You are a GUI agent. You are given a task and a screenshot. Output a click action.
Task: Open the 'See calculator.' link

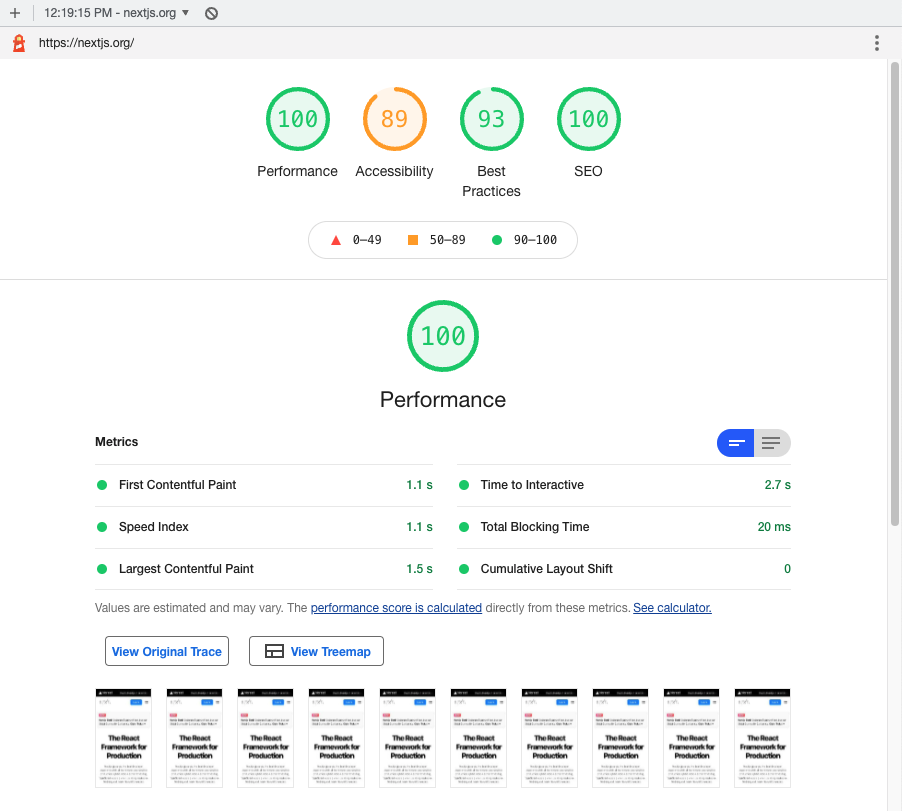pos(672,608)
